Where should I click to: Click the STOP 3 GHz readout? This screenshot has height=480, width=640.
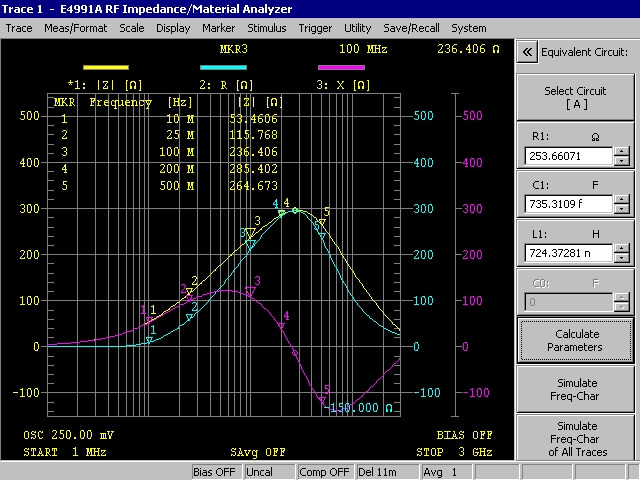pos(454,452)
